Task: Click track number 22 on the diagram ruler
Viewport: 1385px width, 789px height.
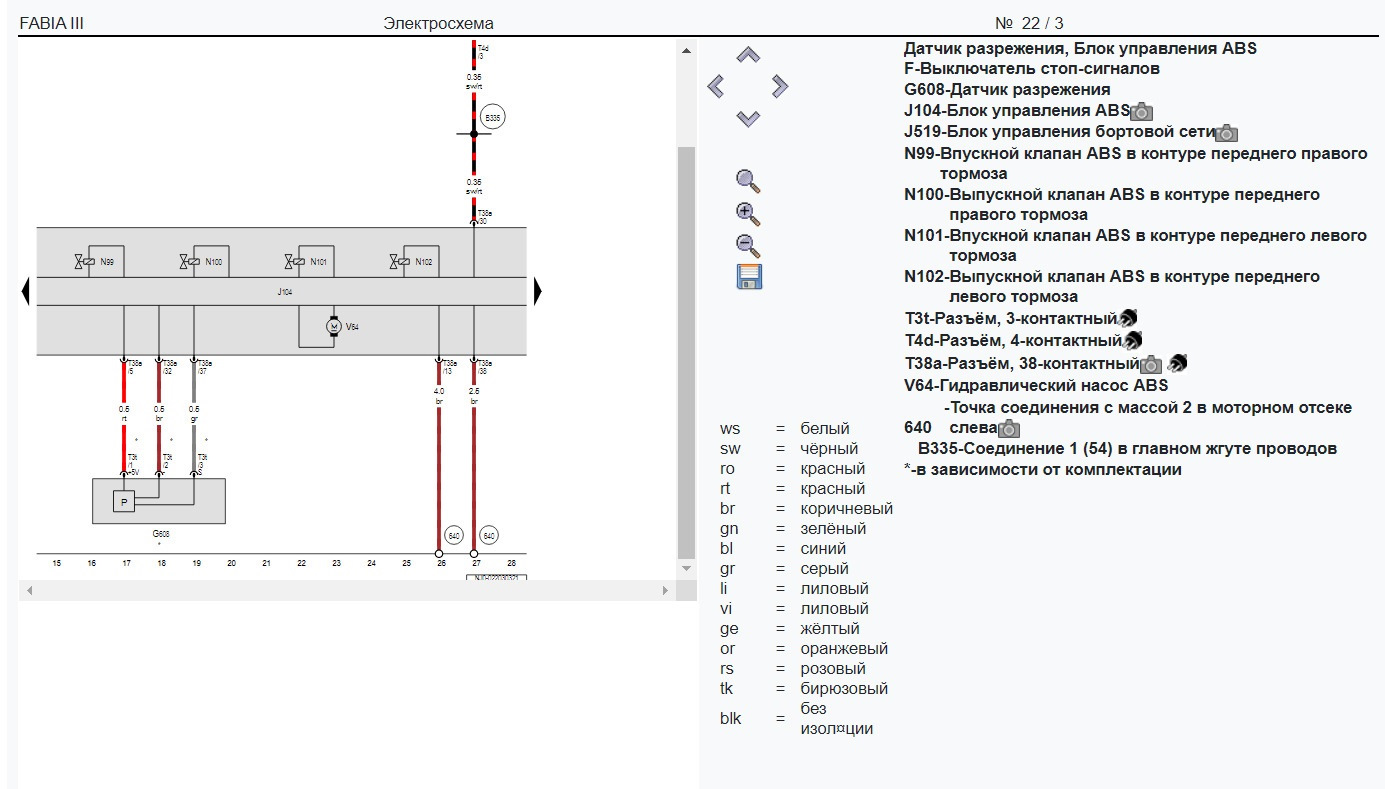Action: click(301, 564)
